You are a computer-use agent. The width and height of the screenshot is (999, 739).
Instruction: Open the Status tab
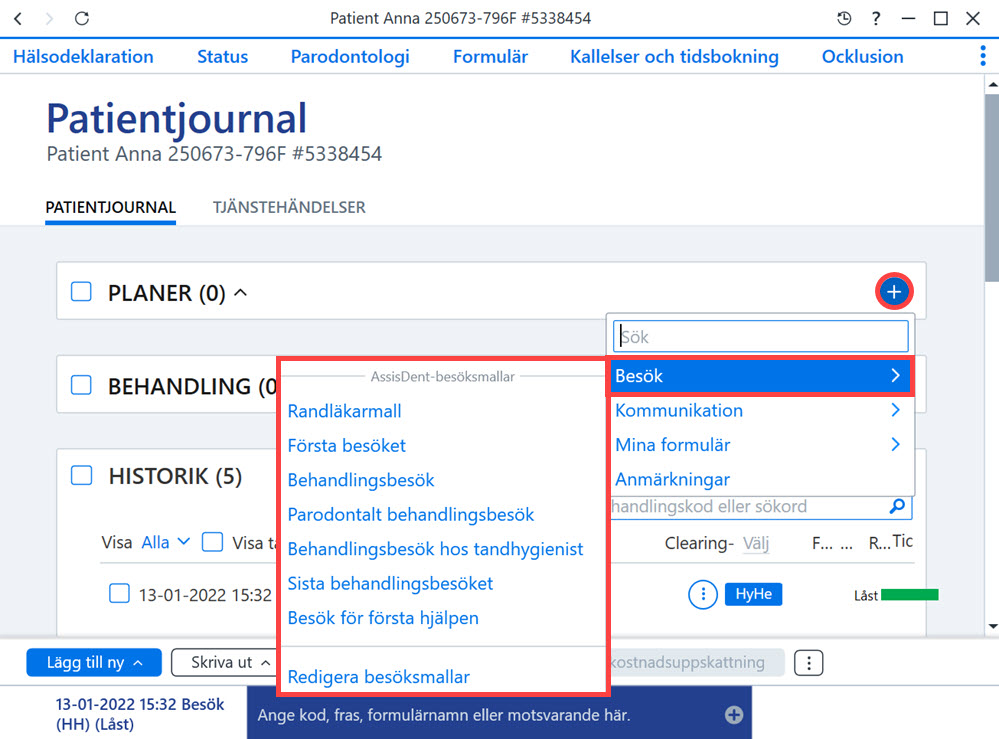pyautogui.click(x=222, y=57)
